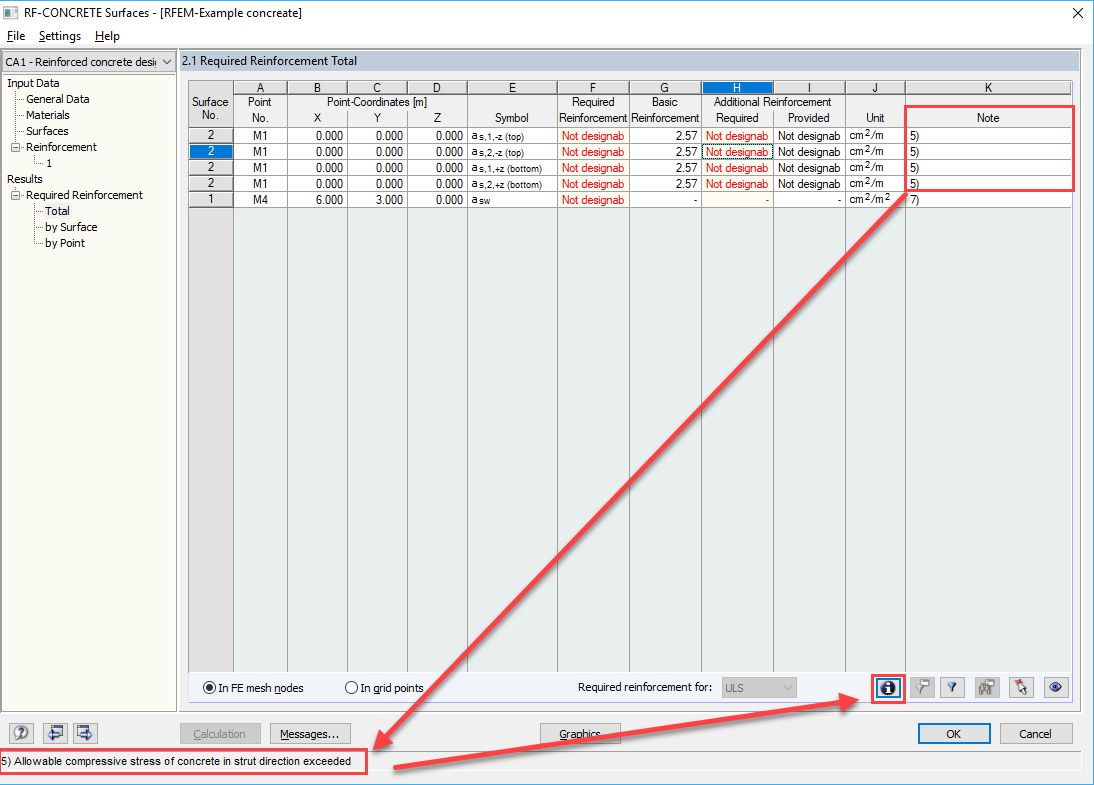Click Input Data tree heading
Screen dimensions: 1094x785
point(33,83)
